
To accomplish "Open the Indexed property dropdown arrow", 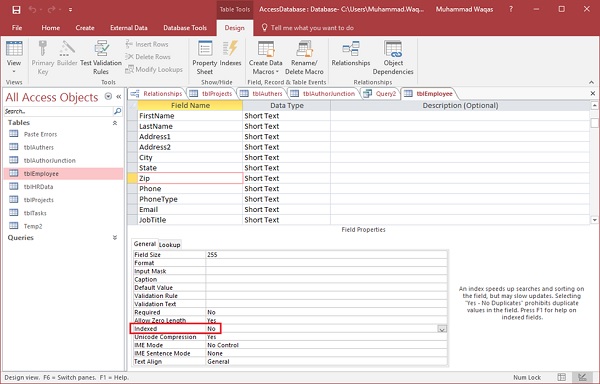I will point(442,329).
